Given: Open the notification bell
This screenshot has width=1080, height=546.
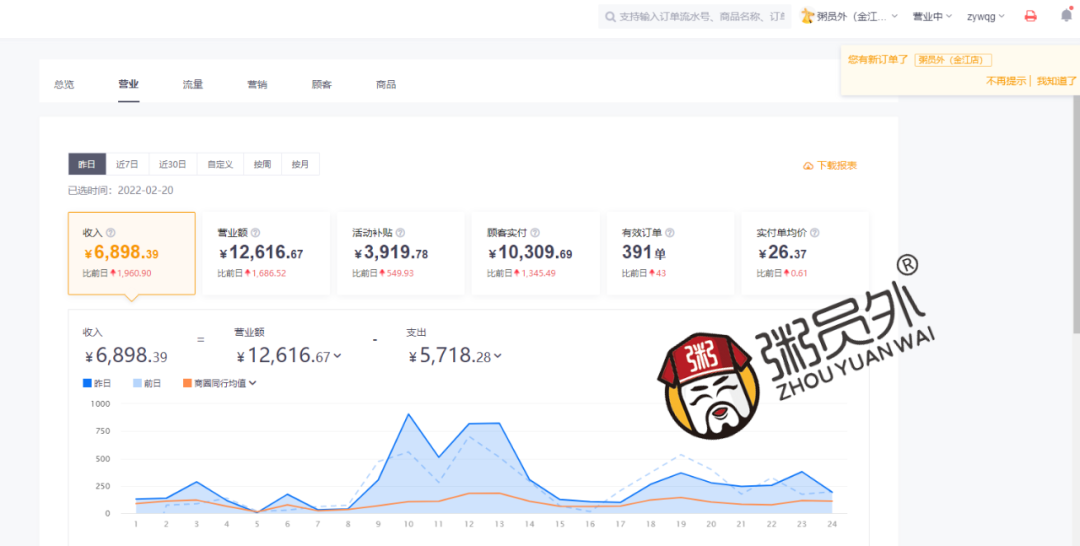Looking at the screenshot, I should 1066,15.
